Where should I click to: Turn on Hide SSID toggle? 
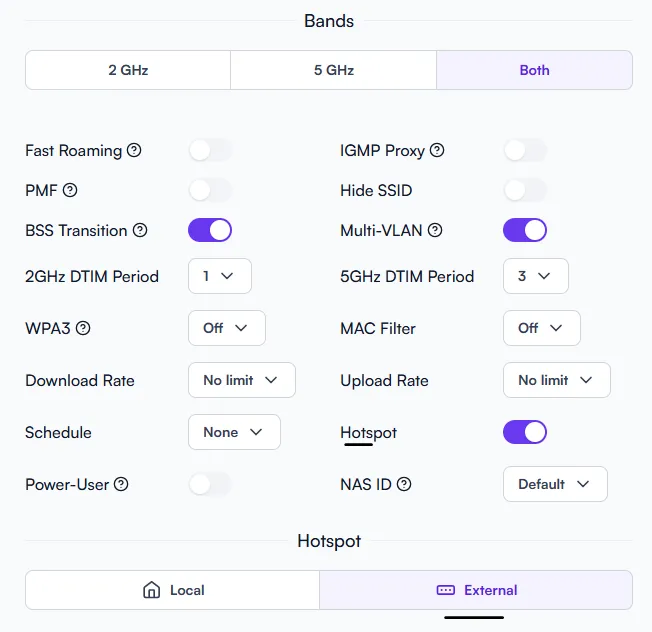tap(525, 190)
